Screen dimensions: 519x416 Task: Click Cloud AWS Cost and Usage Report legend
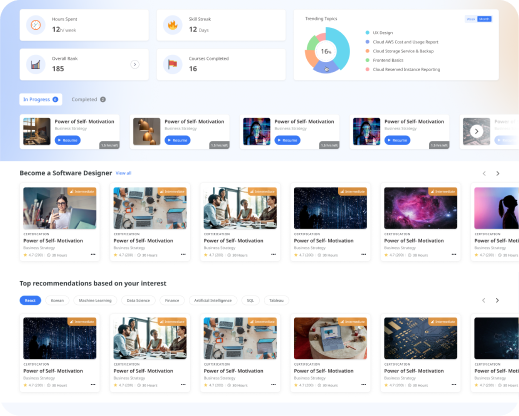[402, 42]
